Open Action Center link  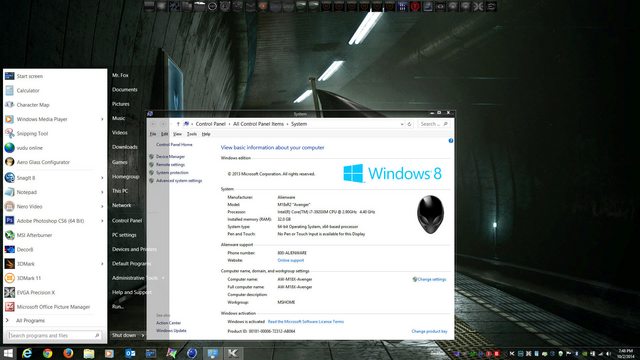(x=169, y=323)
